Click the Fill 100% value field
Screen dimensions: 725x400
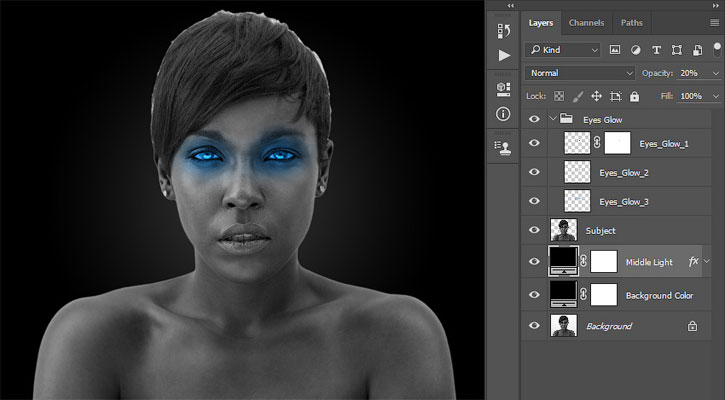[x=694, y=96]
